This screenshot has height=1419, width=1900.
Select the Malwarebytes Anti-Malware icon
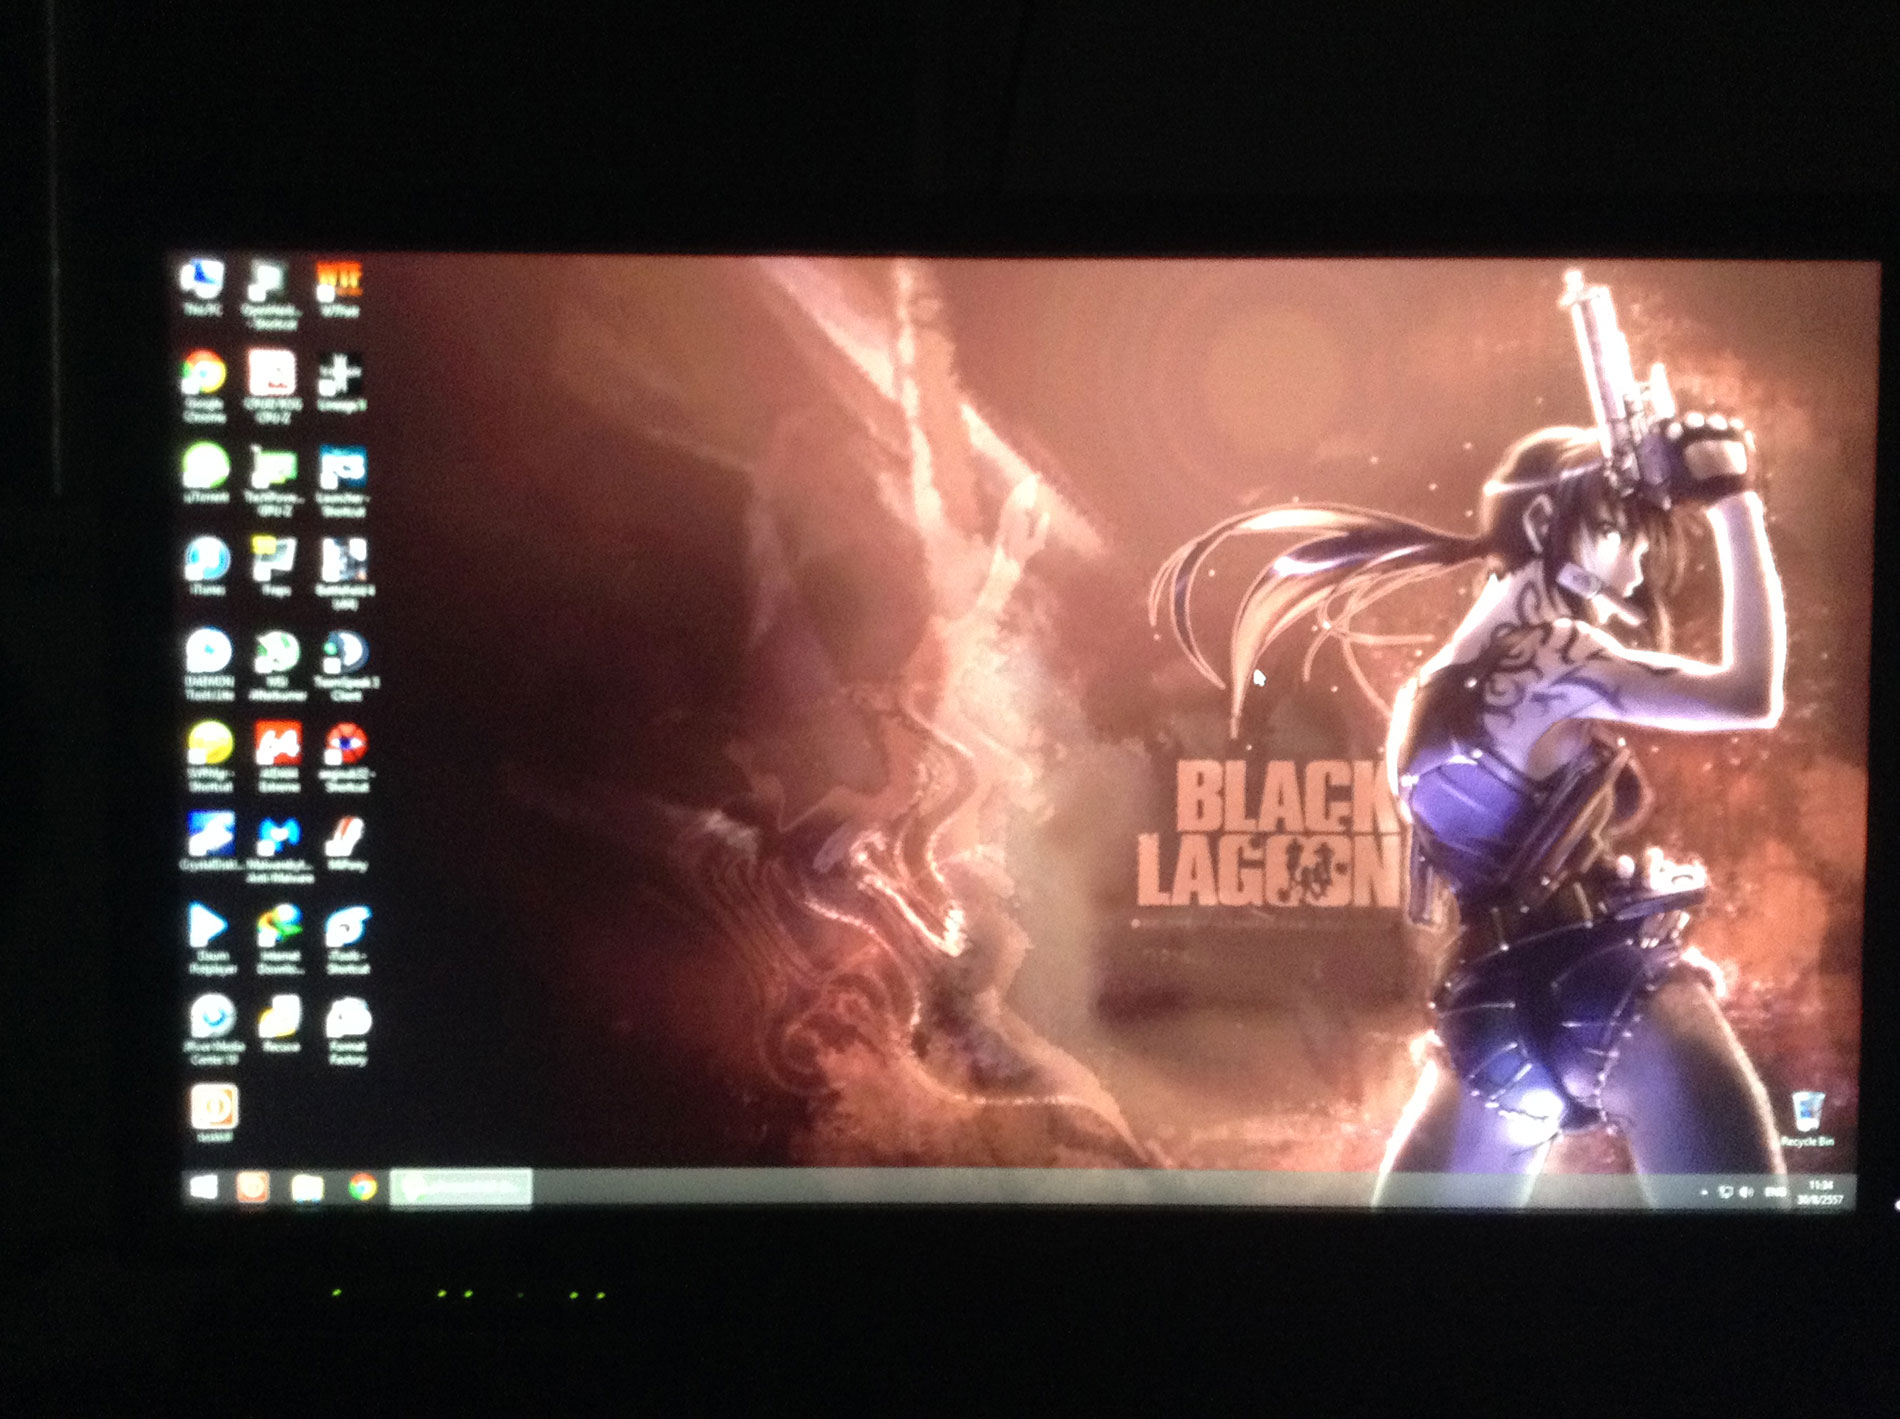[x=278, y=849]
